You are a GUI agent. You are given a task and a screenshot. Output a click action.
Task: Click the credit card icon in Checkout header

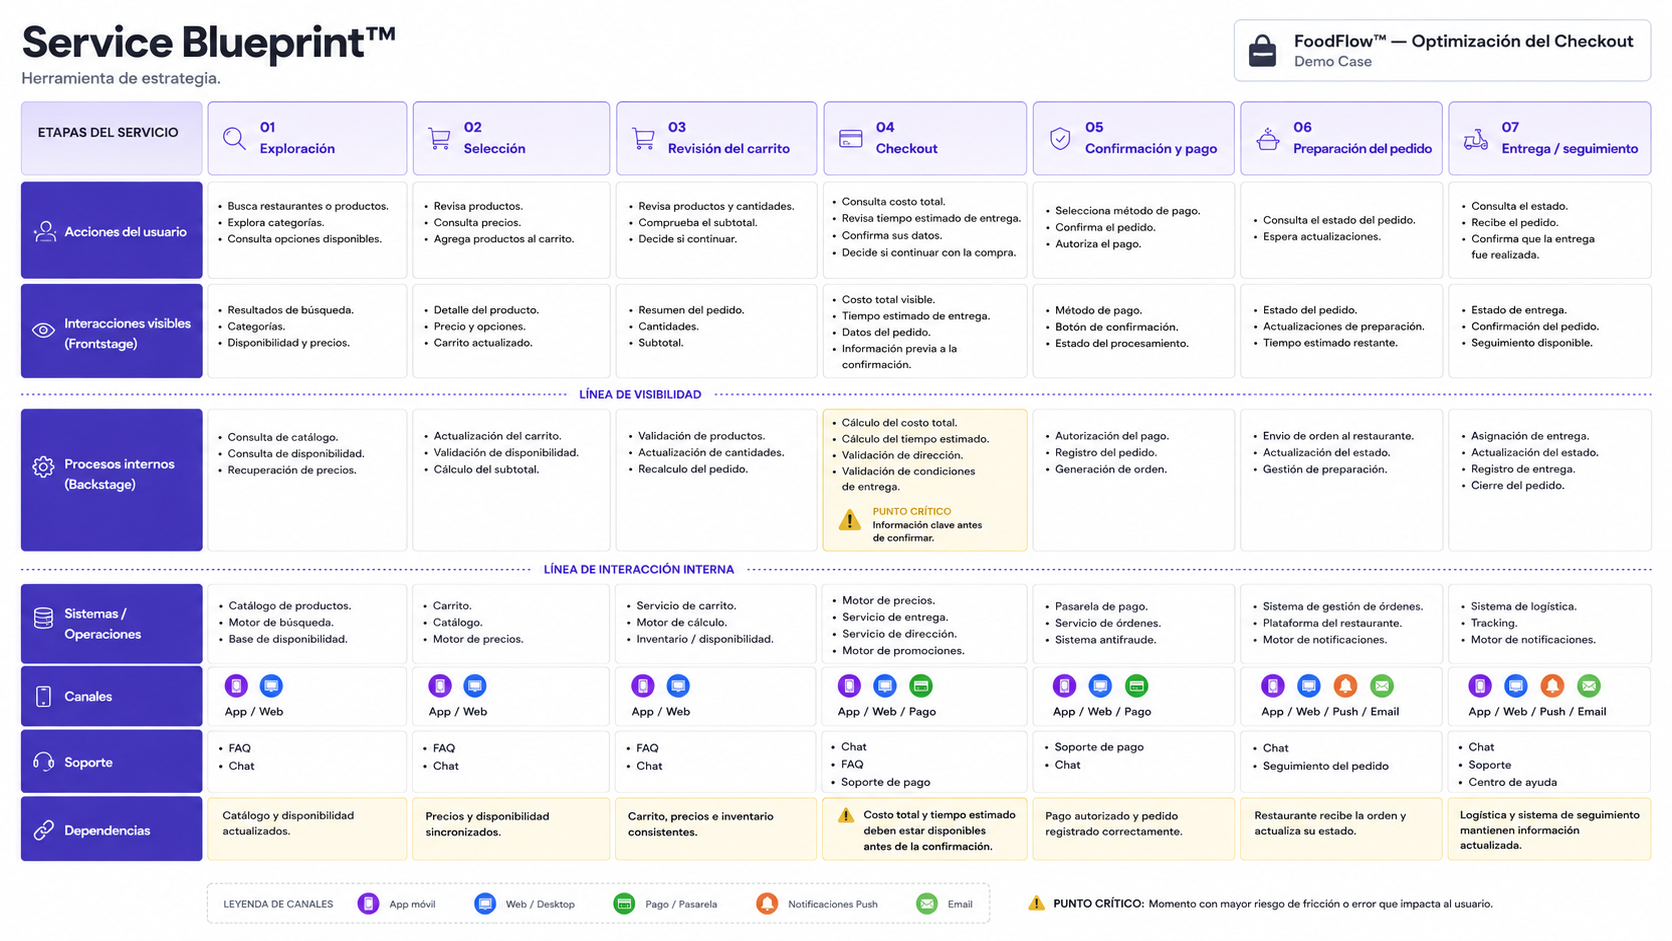pyautogui.click(x=851, y=139)
